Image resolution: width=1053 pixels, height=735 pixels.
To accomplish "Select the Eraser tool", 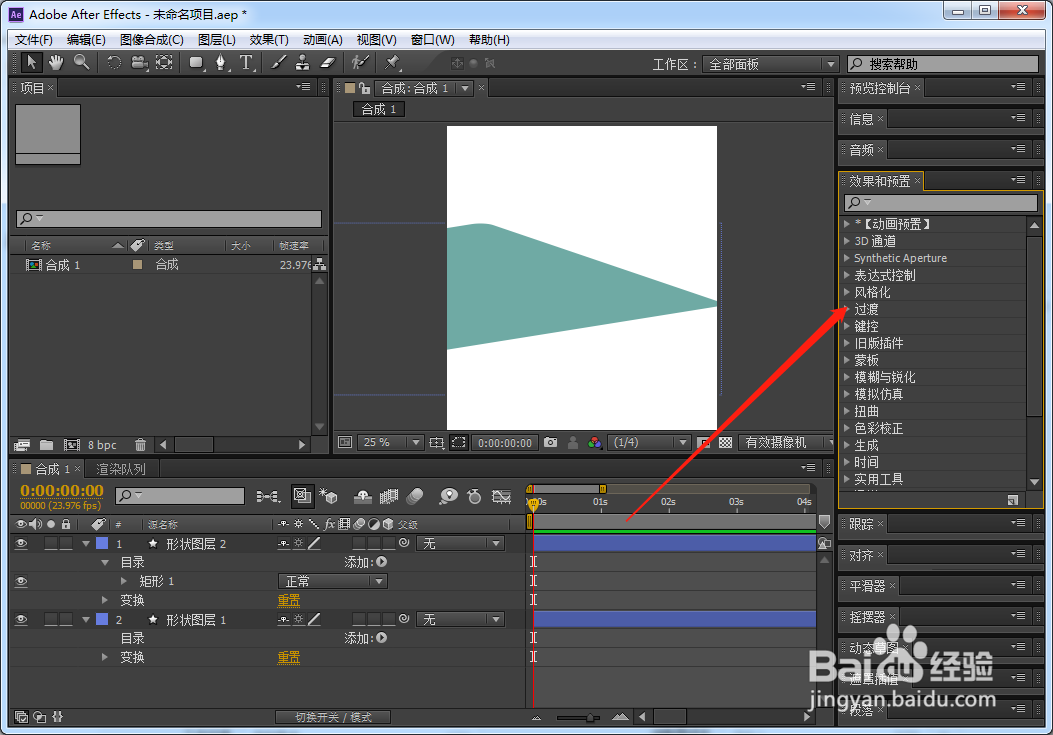I will coord(327,63).
